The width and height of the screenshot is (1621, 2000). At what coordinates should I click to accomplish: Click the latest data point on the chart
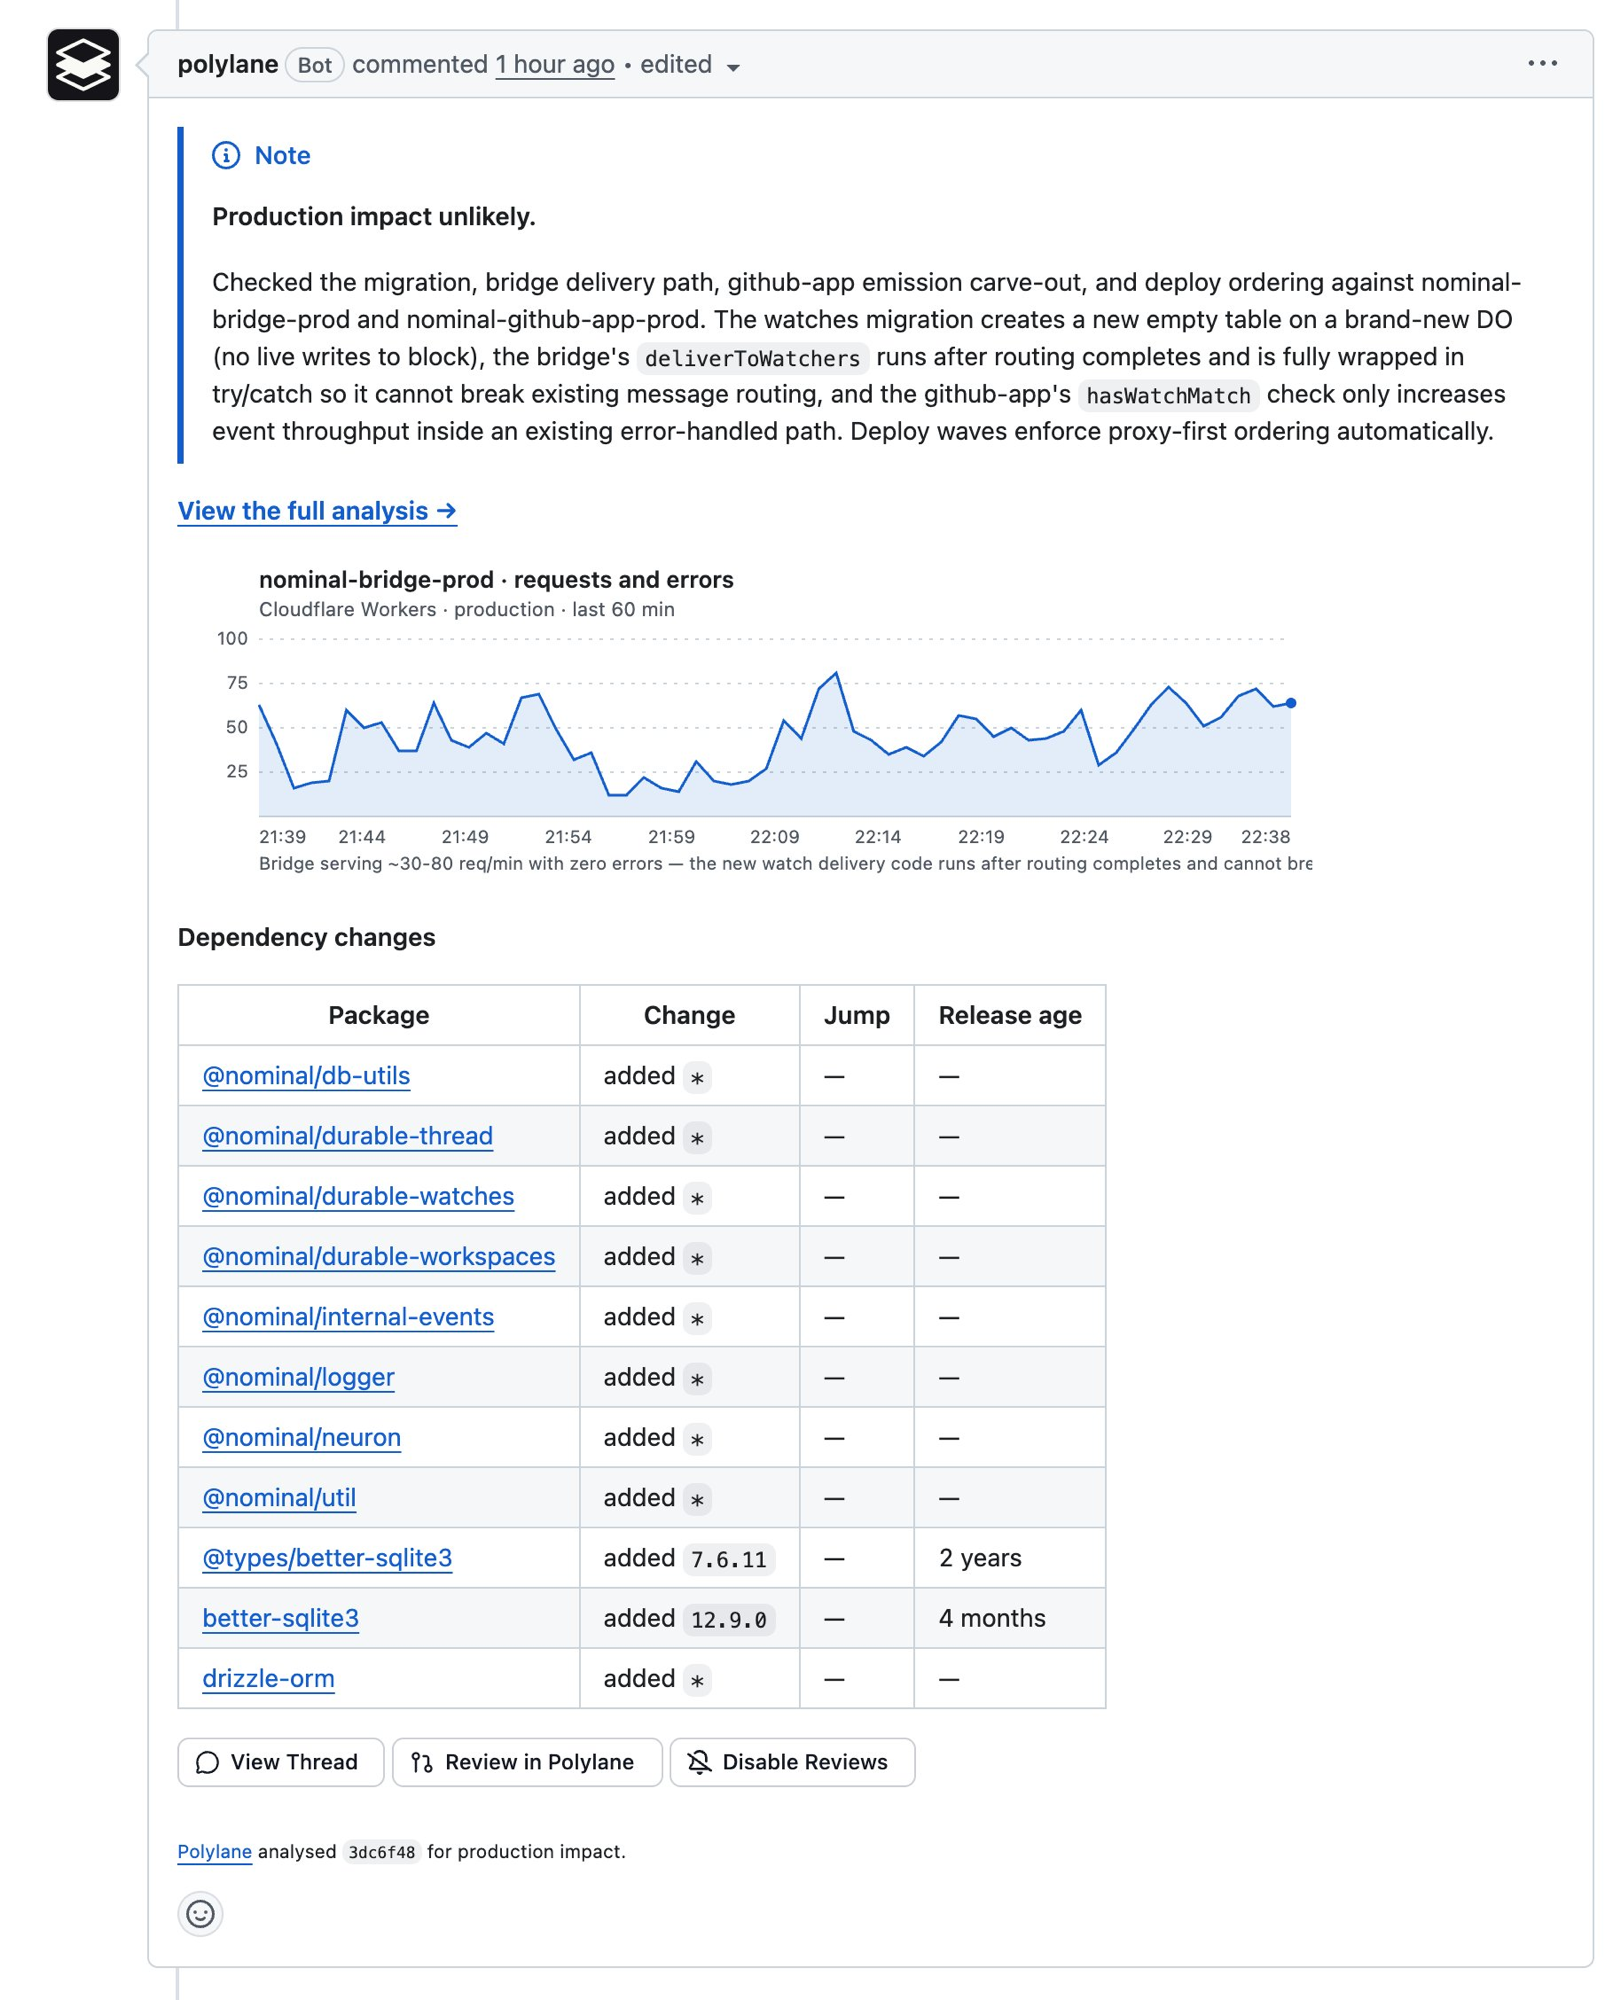coord(1291,703)
